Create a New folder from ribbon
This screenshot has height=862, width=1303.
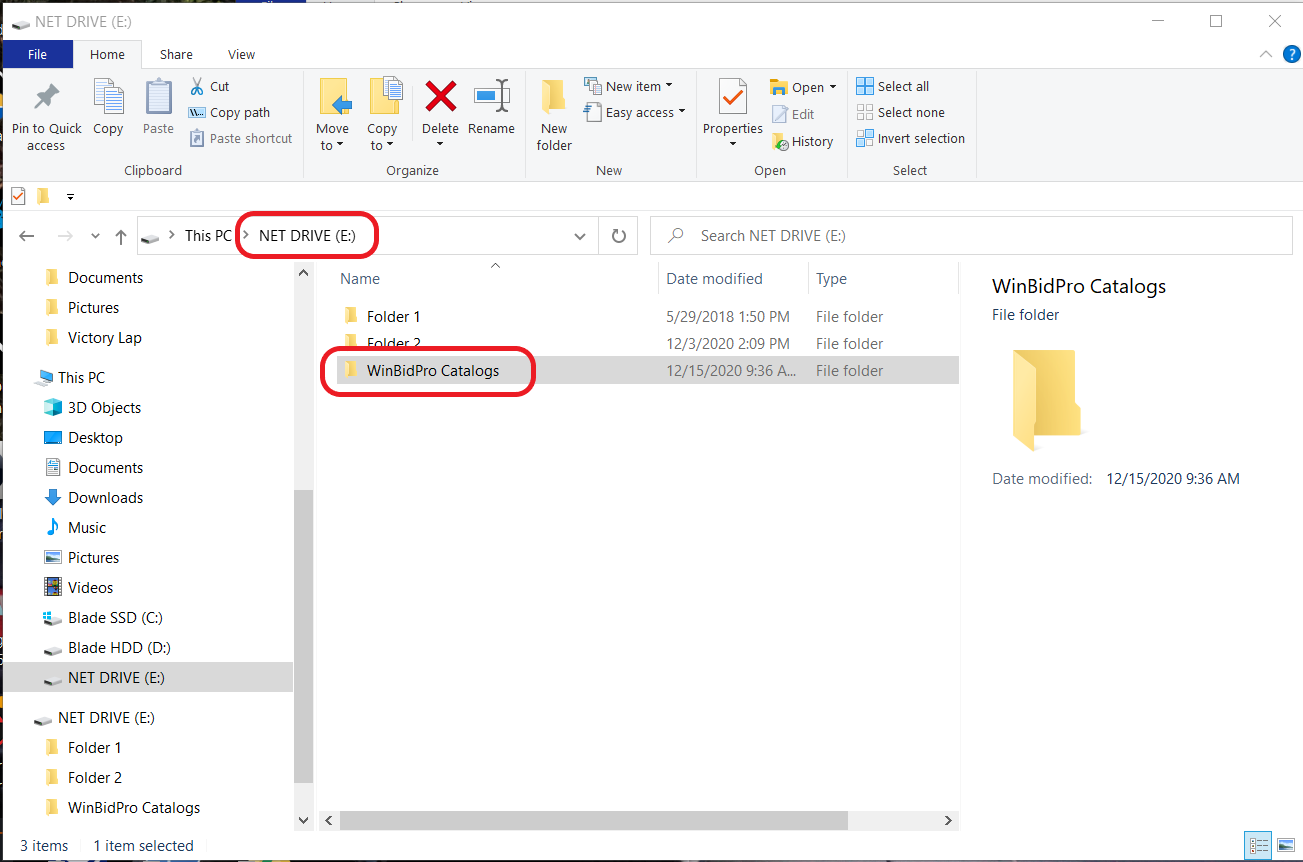[x=553, y=114]
